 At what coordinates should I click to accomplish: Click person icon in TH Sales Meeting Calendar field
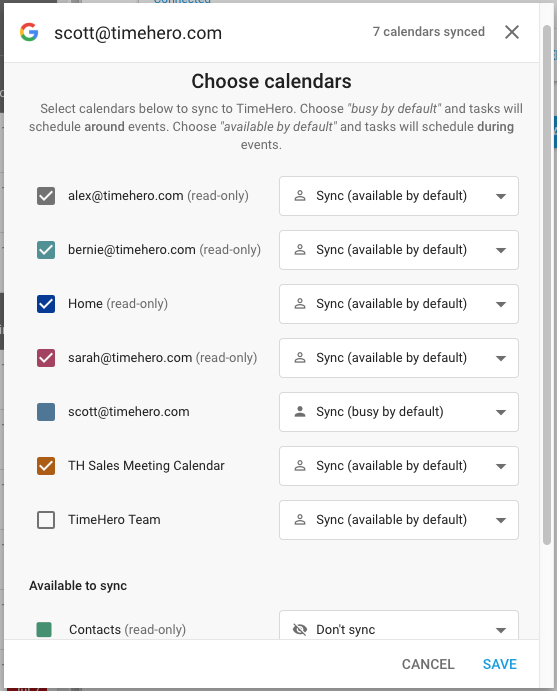tap(300, 465)
